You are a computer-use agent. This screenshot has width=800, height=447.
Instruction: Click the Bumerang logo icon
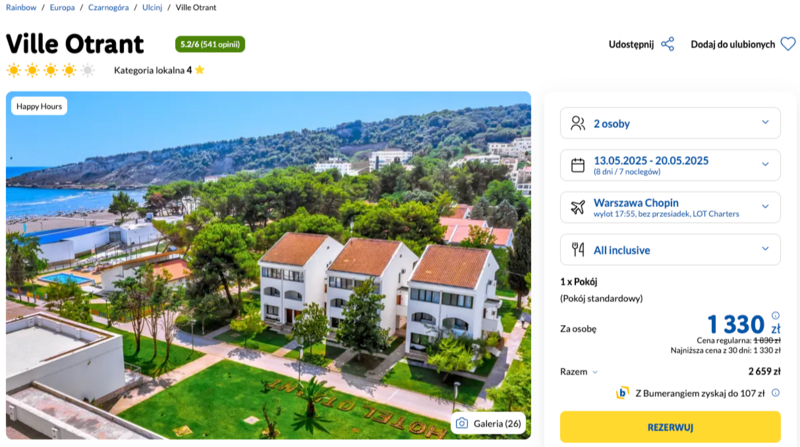(622, 392)
